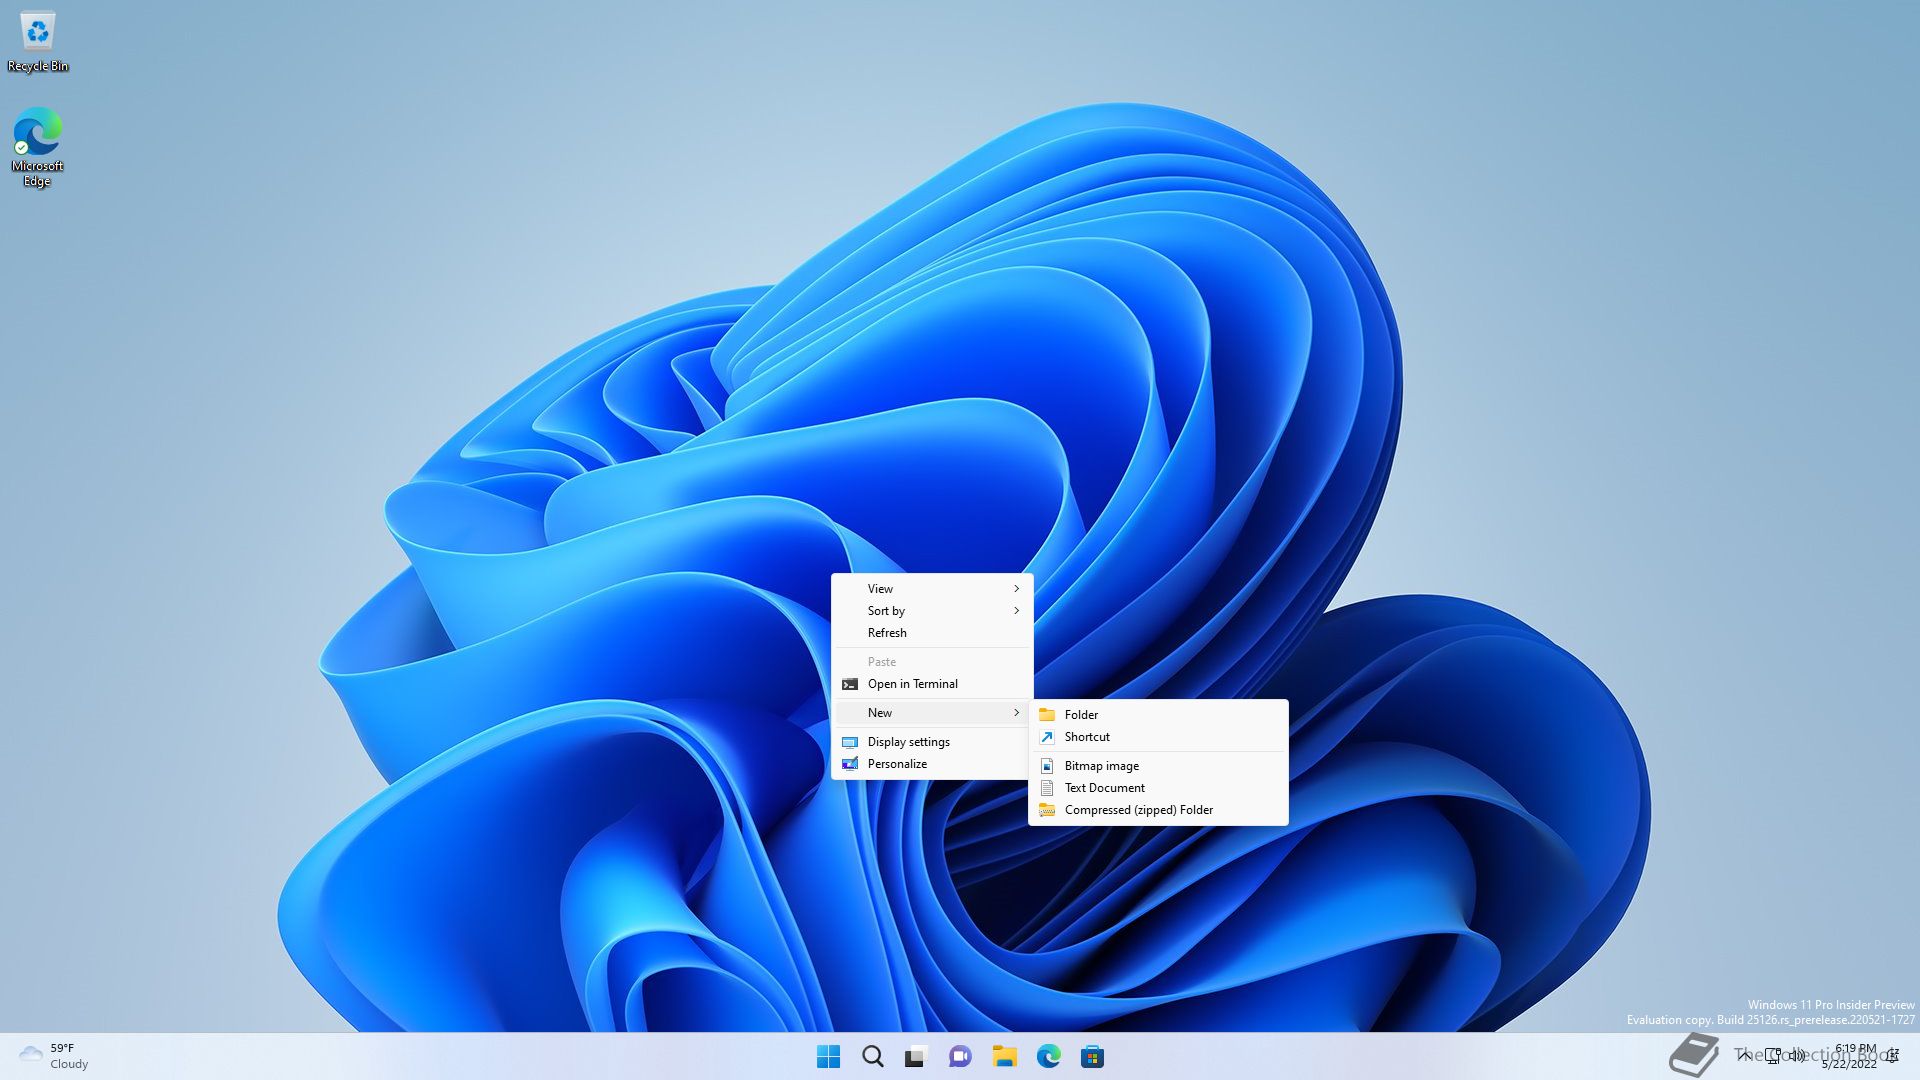This screenshot has height=1080, width=1920.
Task: Create a new Bitmap image
Action: 1158,765
